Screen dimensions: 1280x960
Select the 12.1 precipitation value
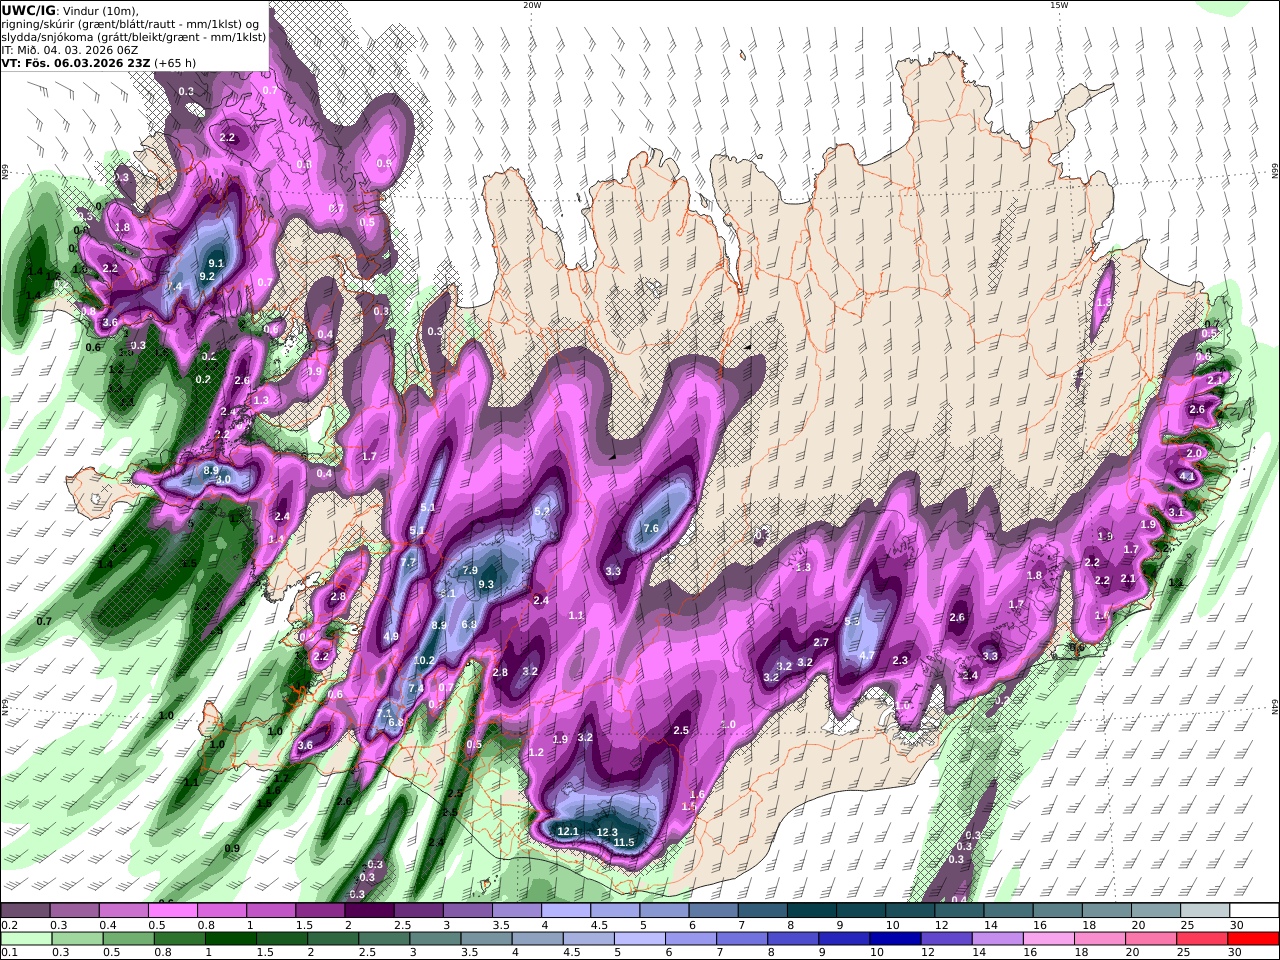tap(568, 831)
